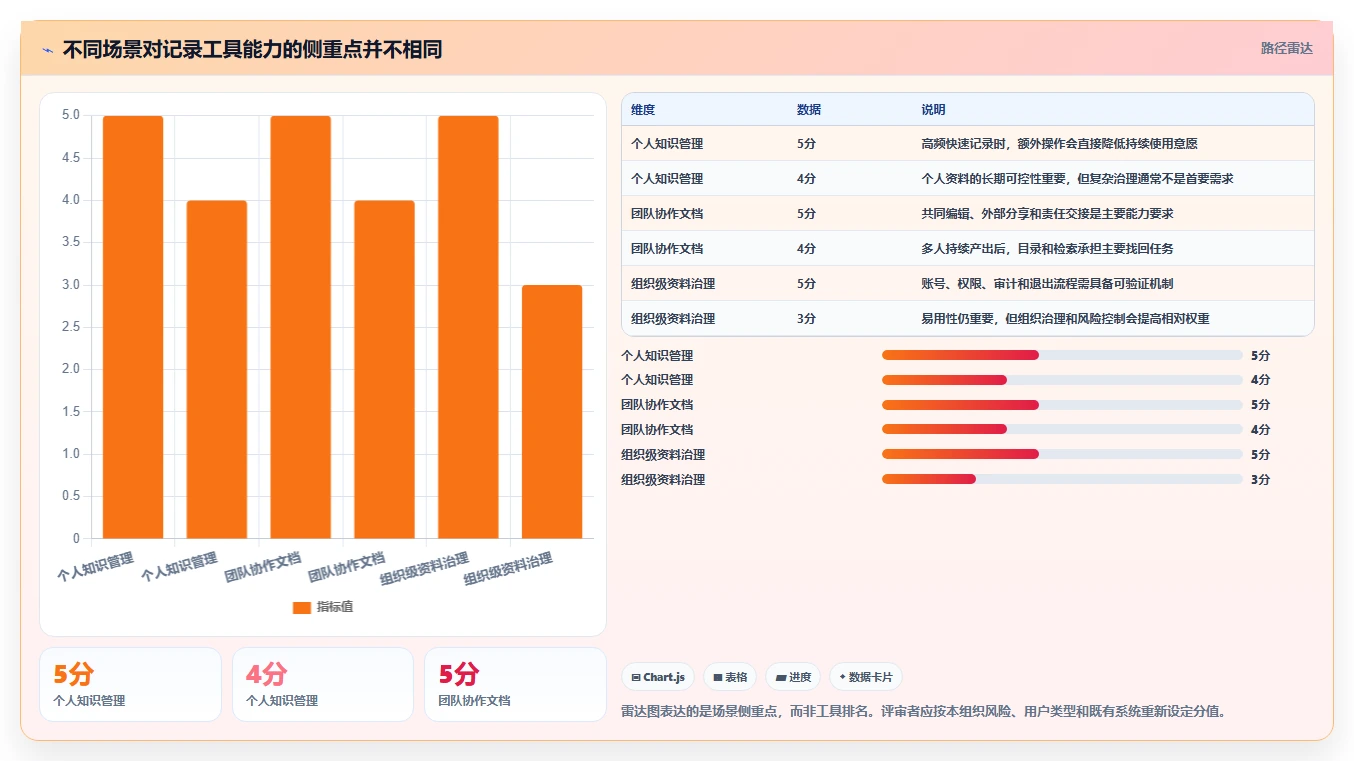Click the 4.5 y-axis label

71,158
